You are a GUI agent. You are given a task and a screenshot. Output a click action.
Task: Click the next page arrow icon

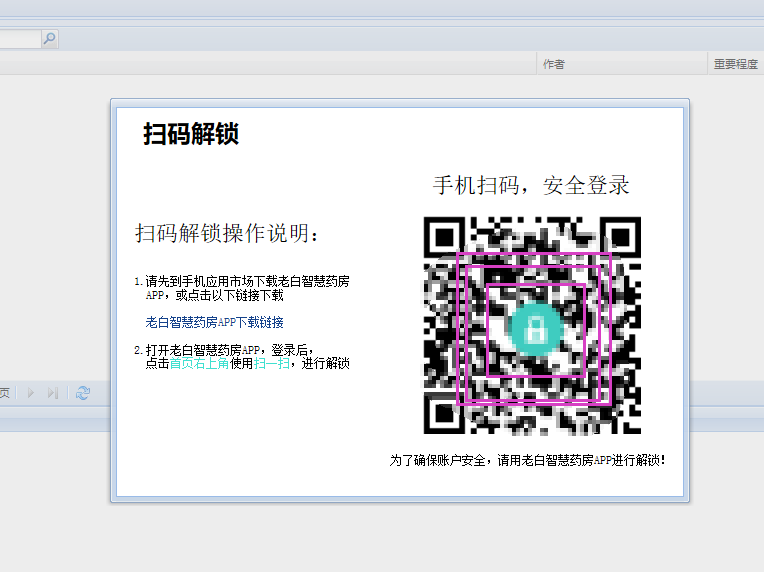coord(31,393)
